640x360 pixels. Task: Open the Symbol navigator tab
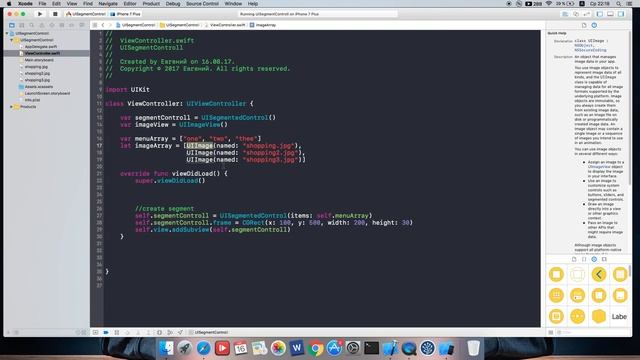[22, 25]
